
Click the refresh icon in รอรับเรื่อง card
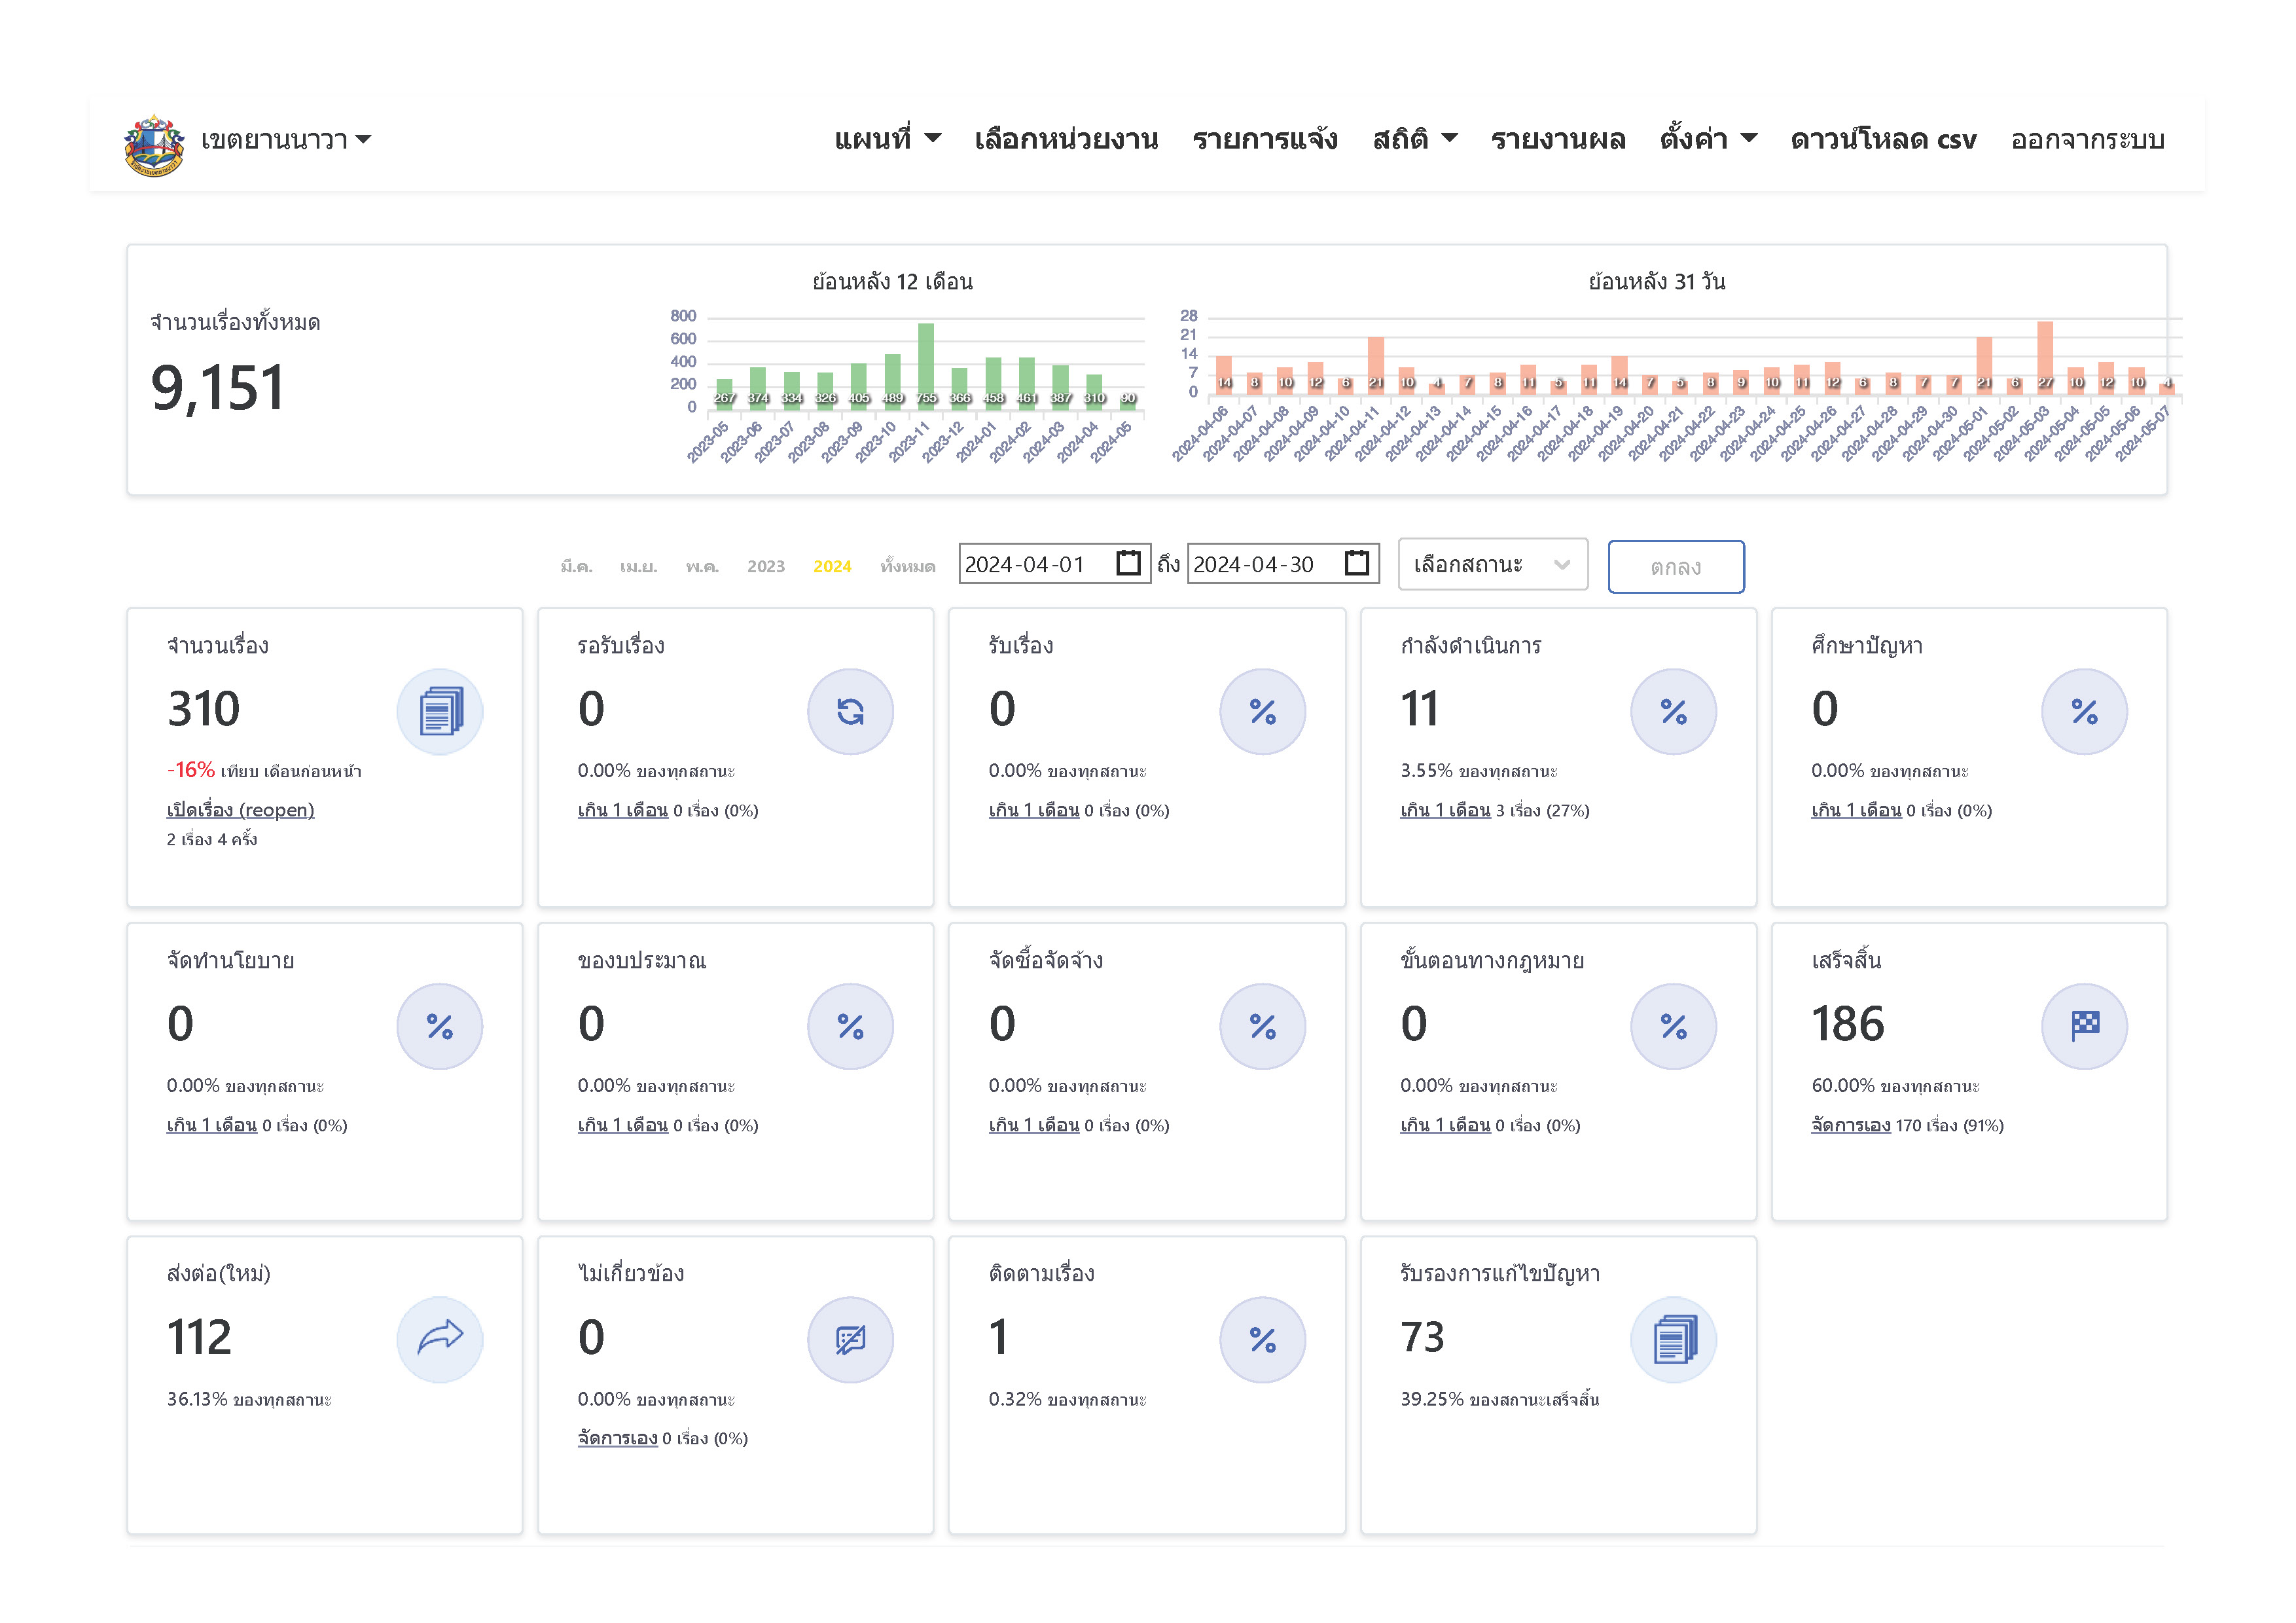pyautogui.click(x=850, y=712)
